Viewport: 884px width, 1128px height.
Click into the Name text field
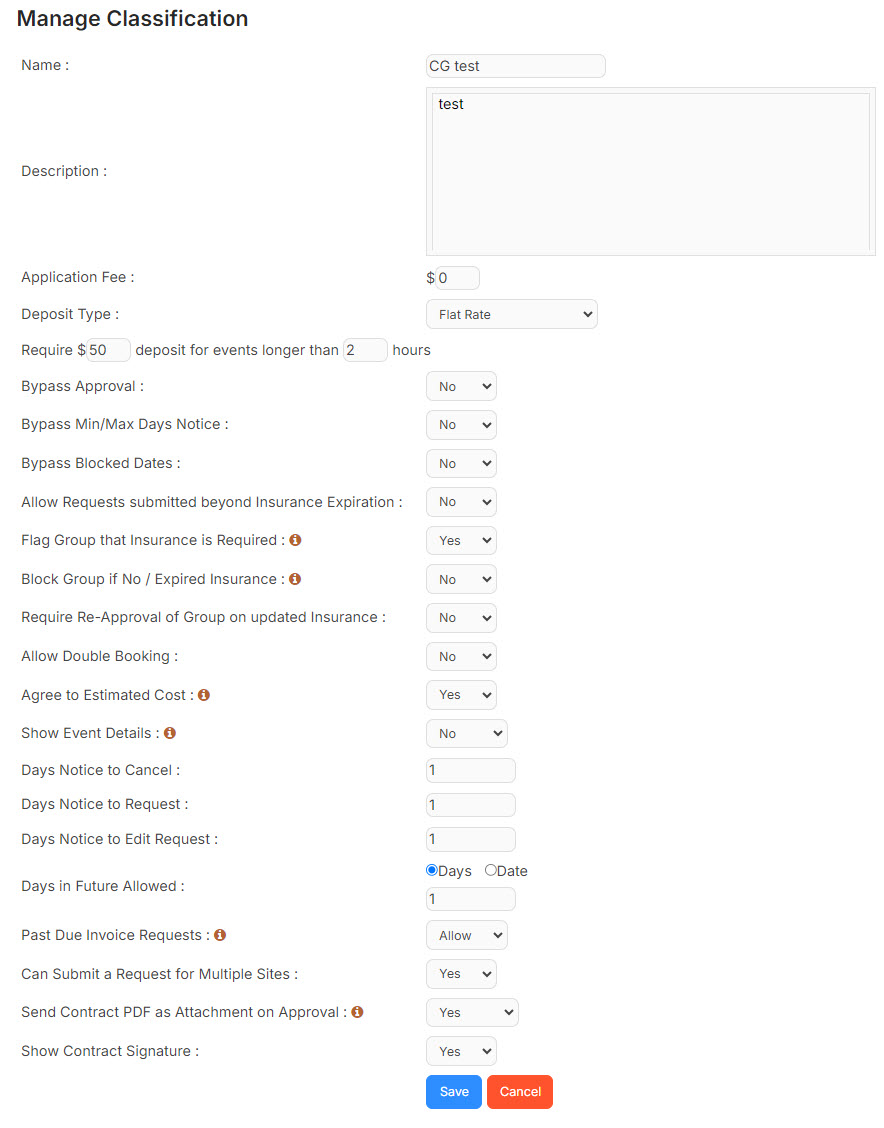[x=515, y=66]
